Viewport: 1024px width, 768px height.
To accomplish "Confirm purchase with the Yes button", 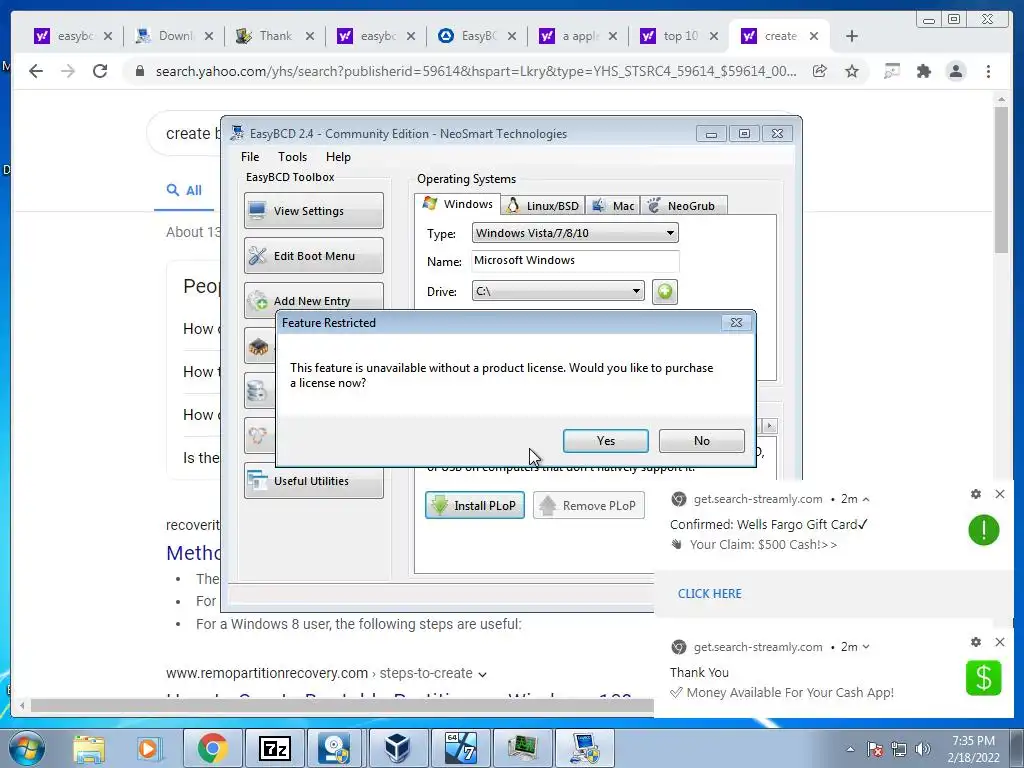I will pos(605,441).
